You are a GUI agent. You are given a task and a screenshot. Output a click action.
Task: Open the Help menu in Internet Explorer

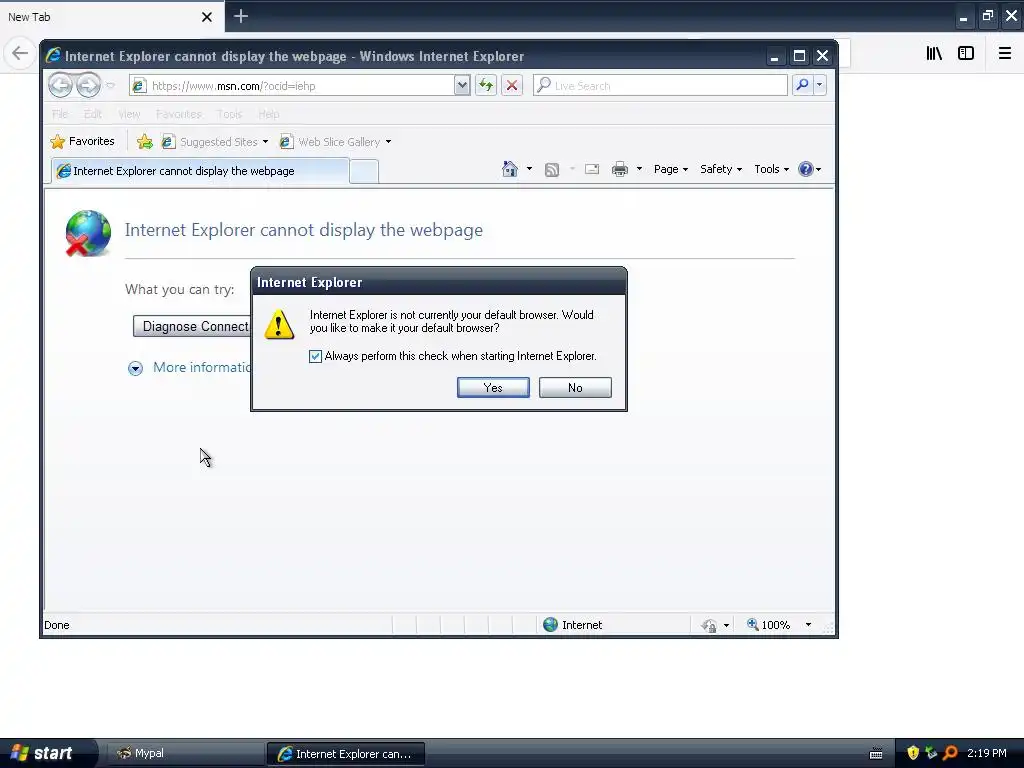tap(268, 114)
